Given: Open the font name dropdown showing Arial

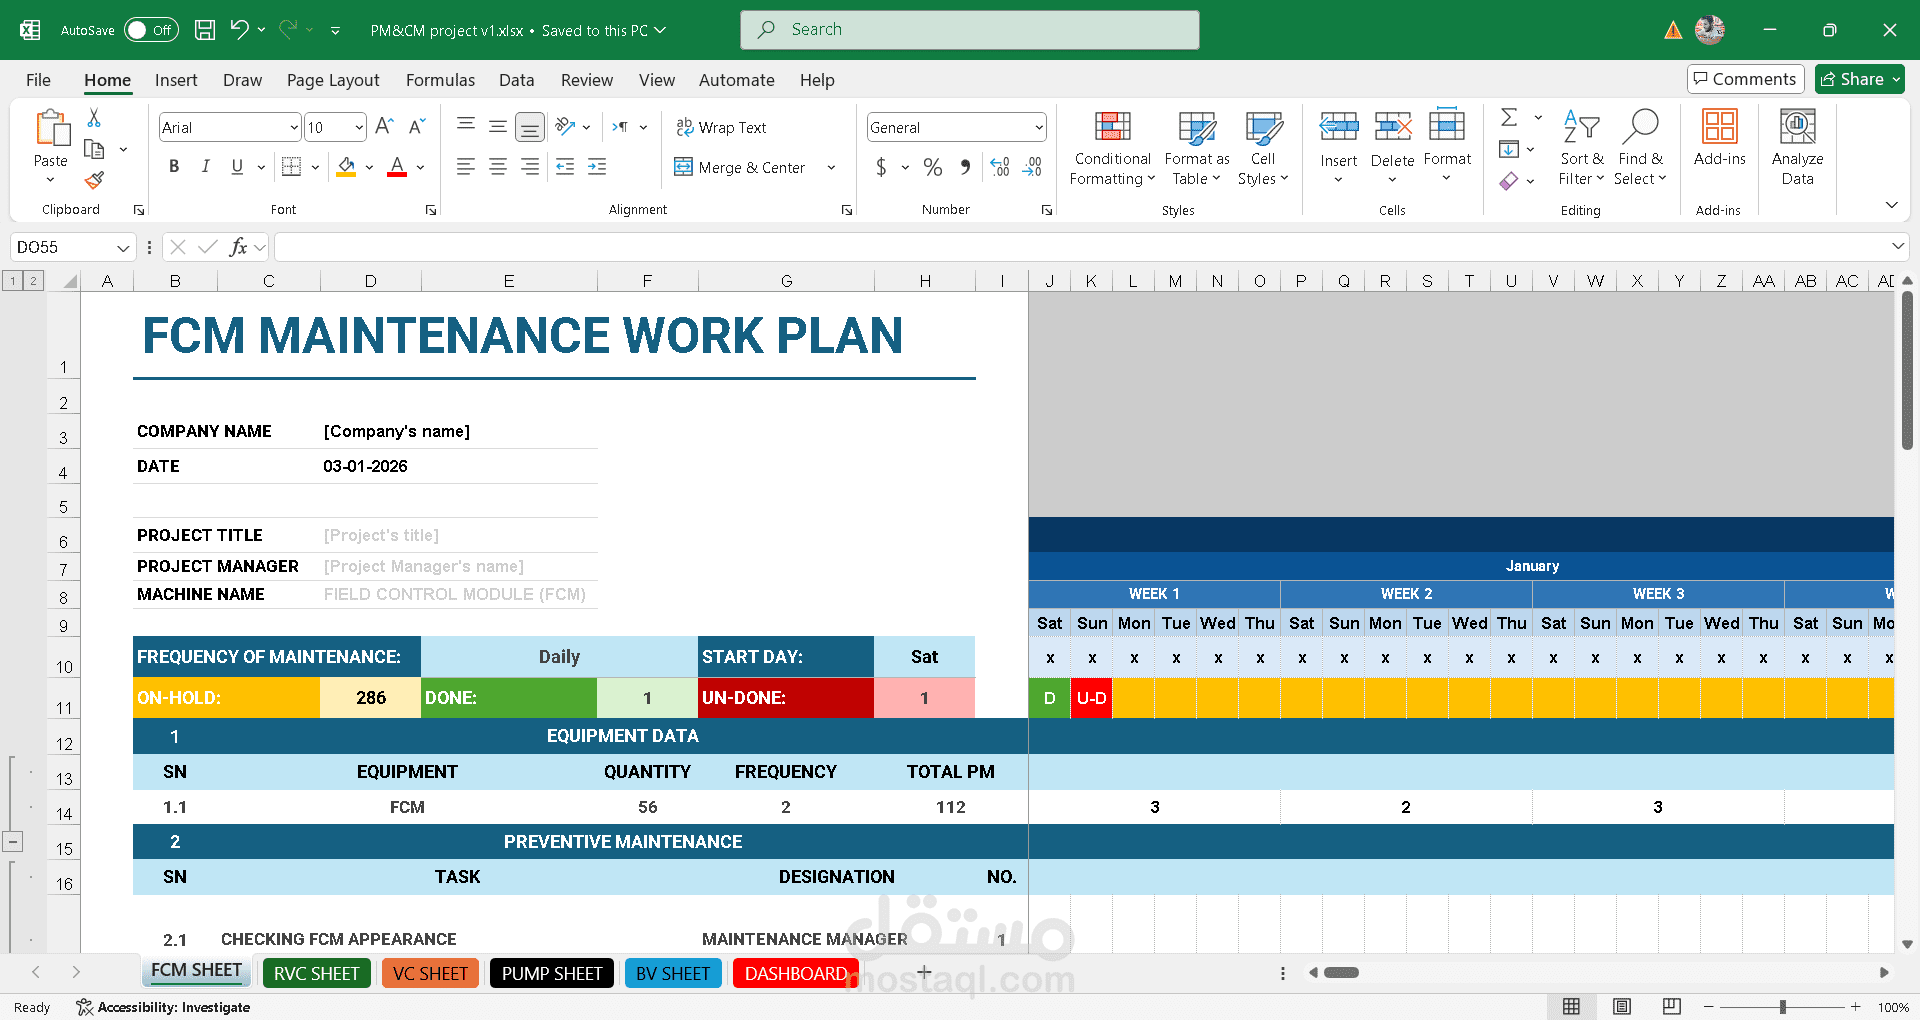Looking at the screenshot, I should pyautogui.click(x=294, y=127).
